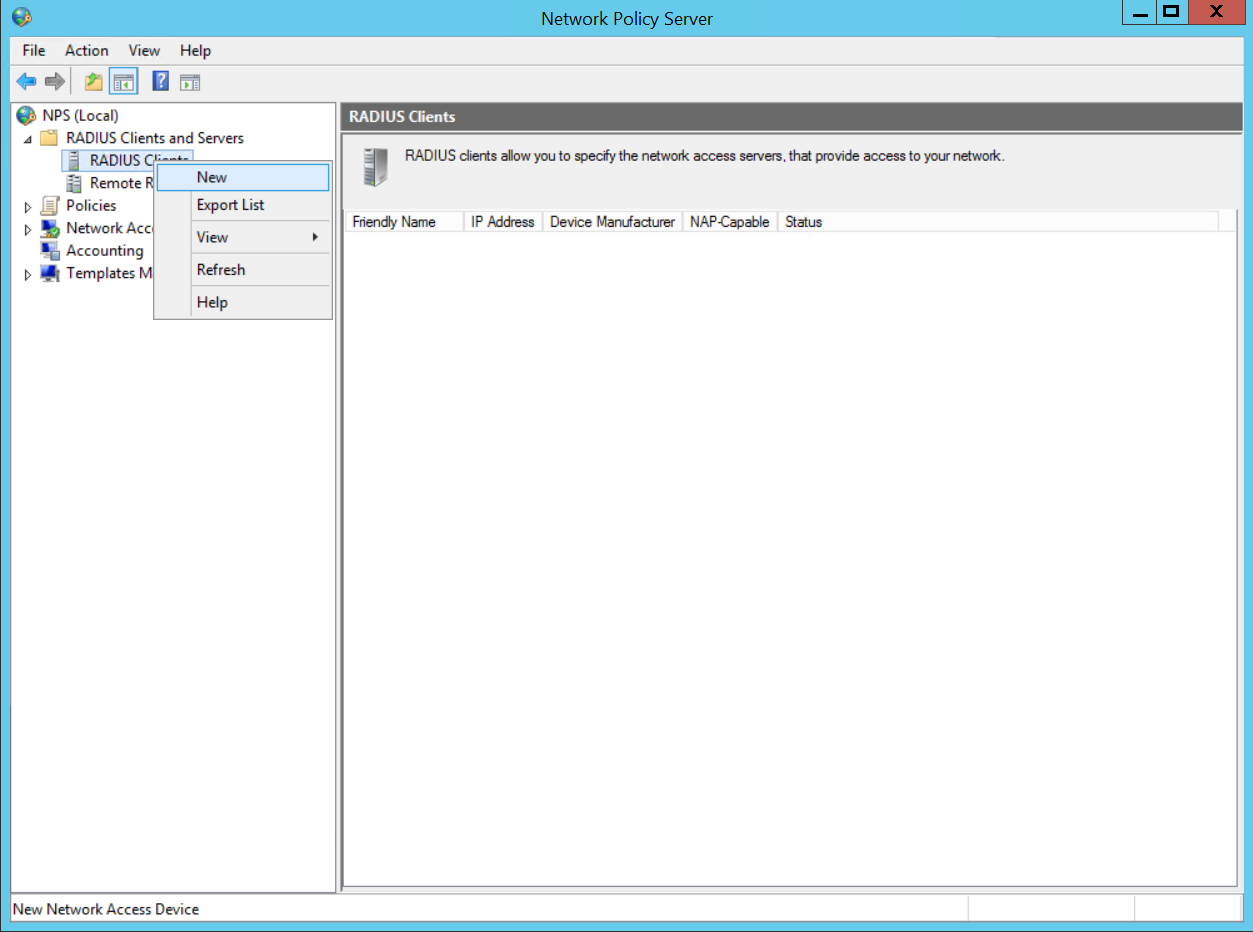Click the Accounting node icon
Screen dimensions: 1253x932
tap(49, 250)
